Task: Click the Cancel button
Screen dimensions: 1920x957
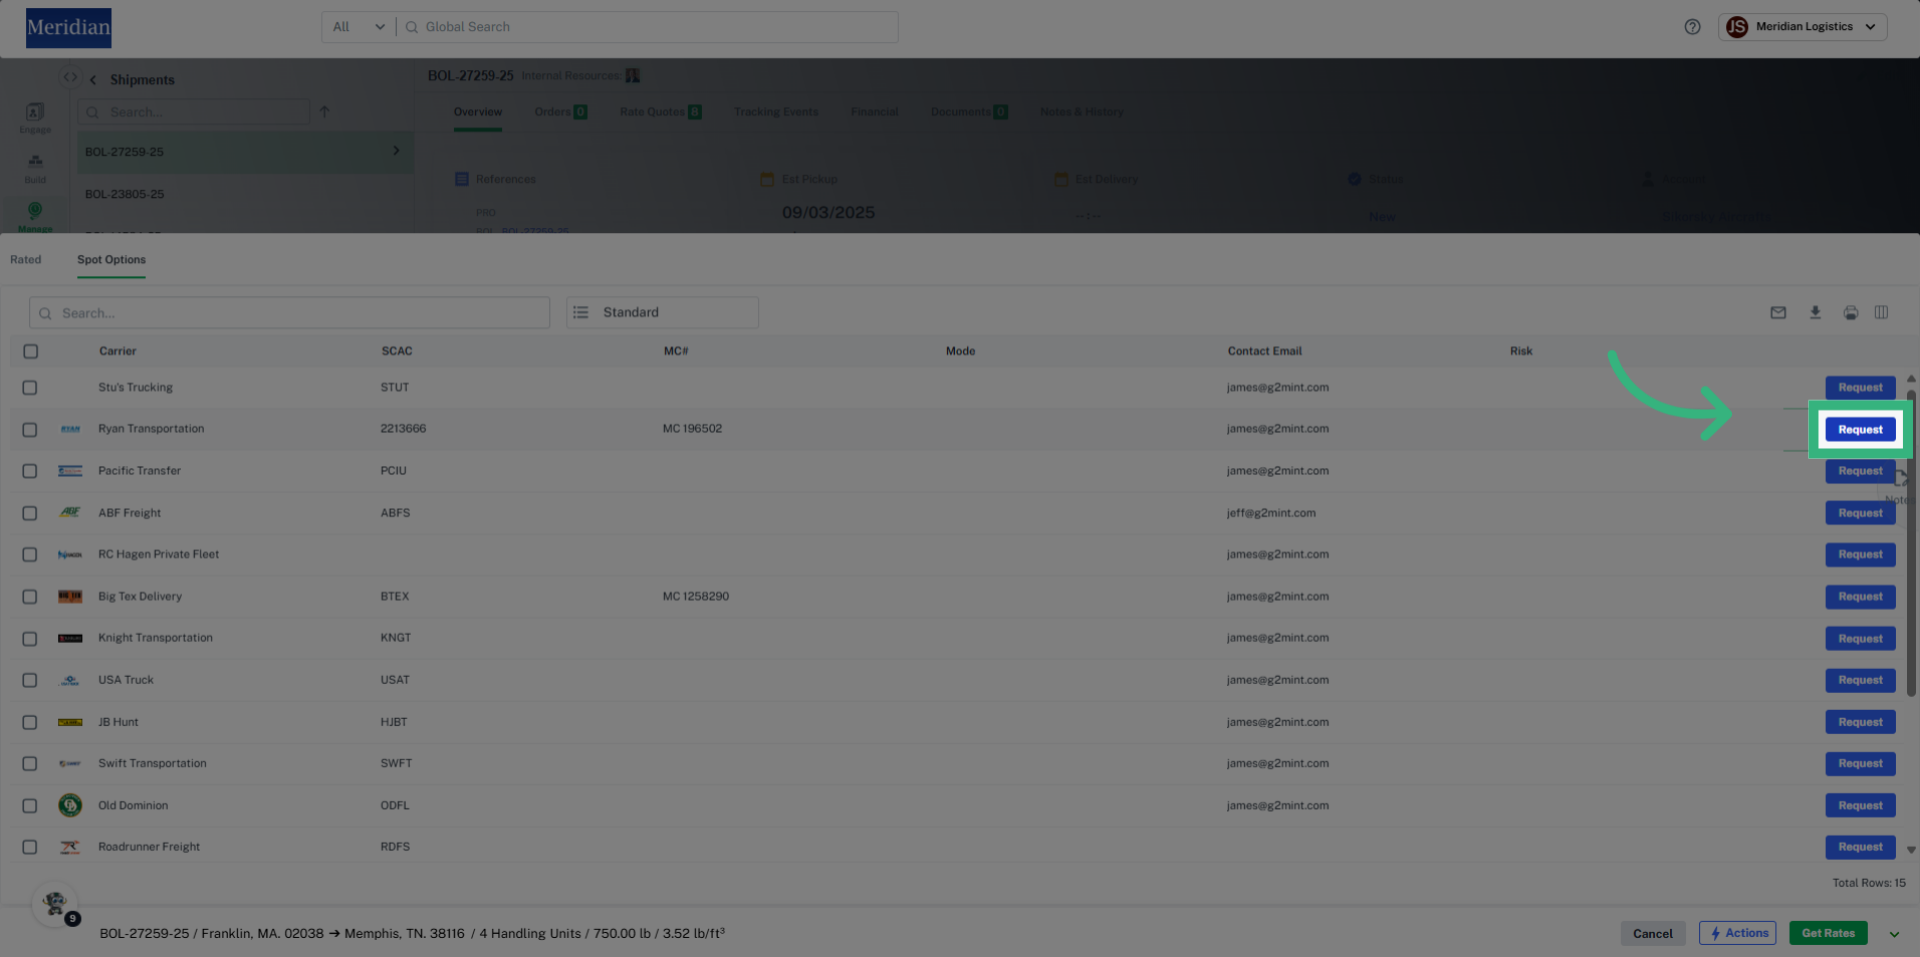Action: tap(1652, 934)
